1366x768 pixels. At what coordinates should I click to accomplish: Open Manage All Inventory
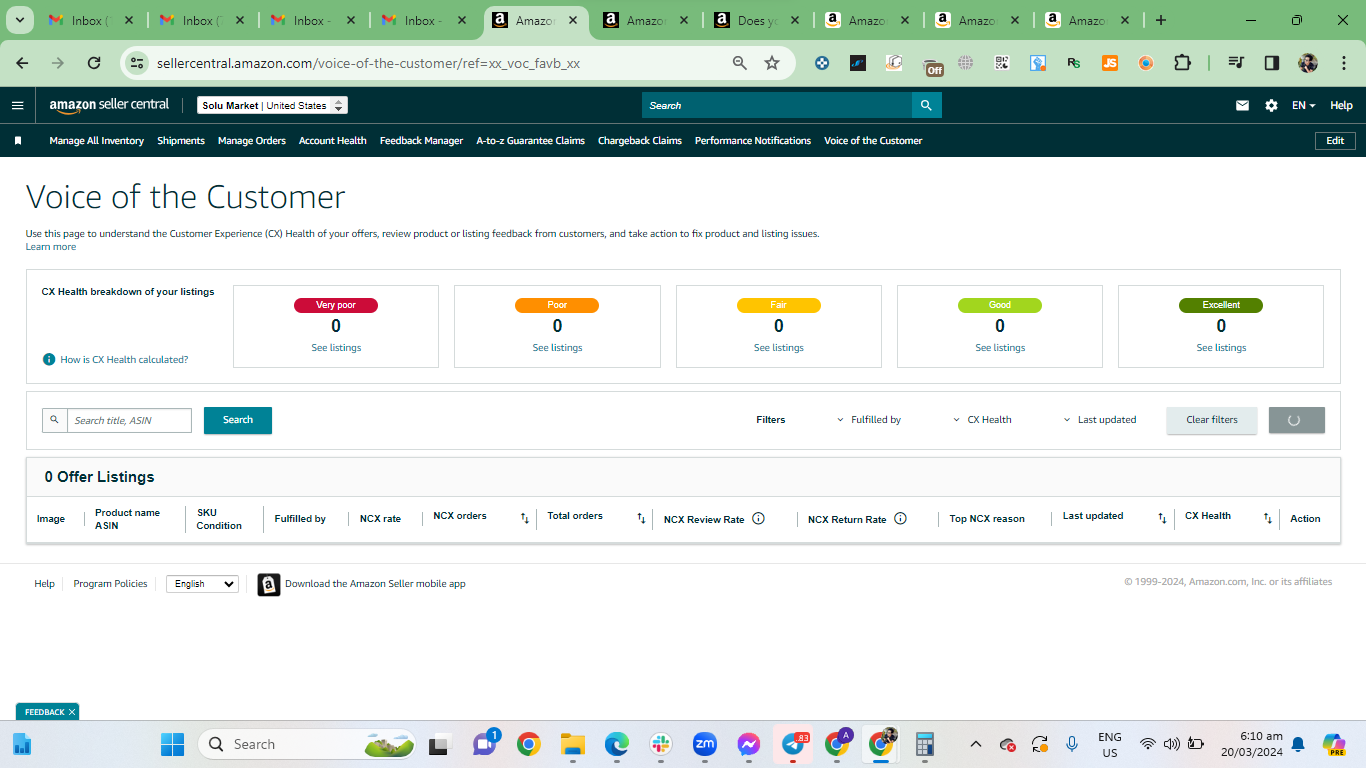coord(97,141)
